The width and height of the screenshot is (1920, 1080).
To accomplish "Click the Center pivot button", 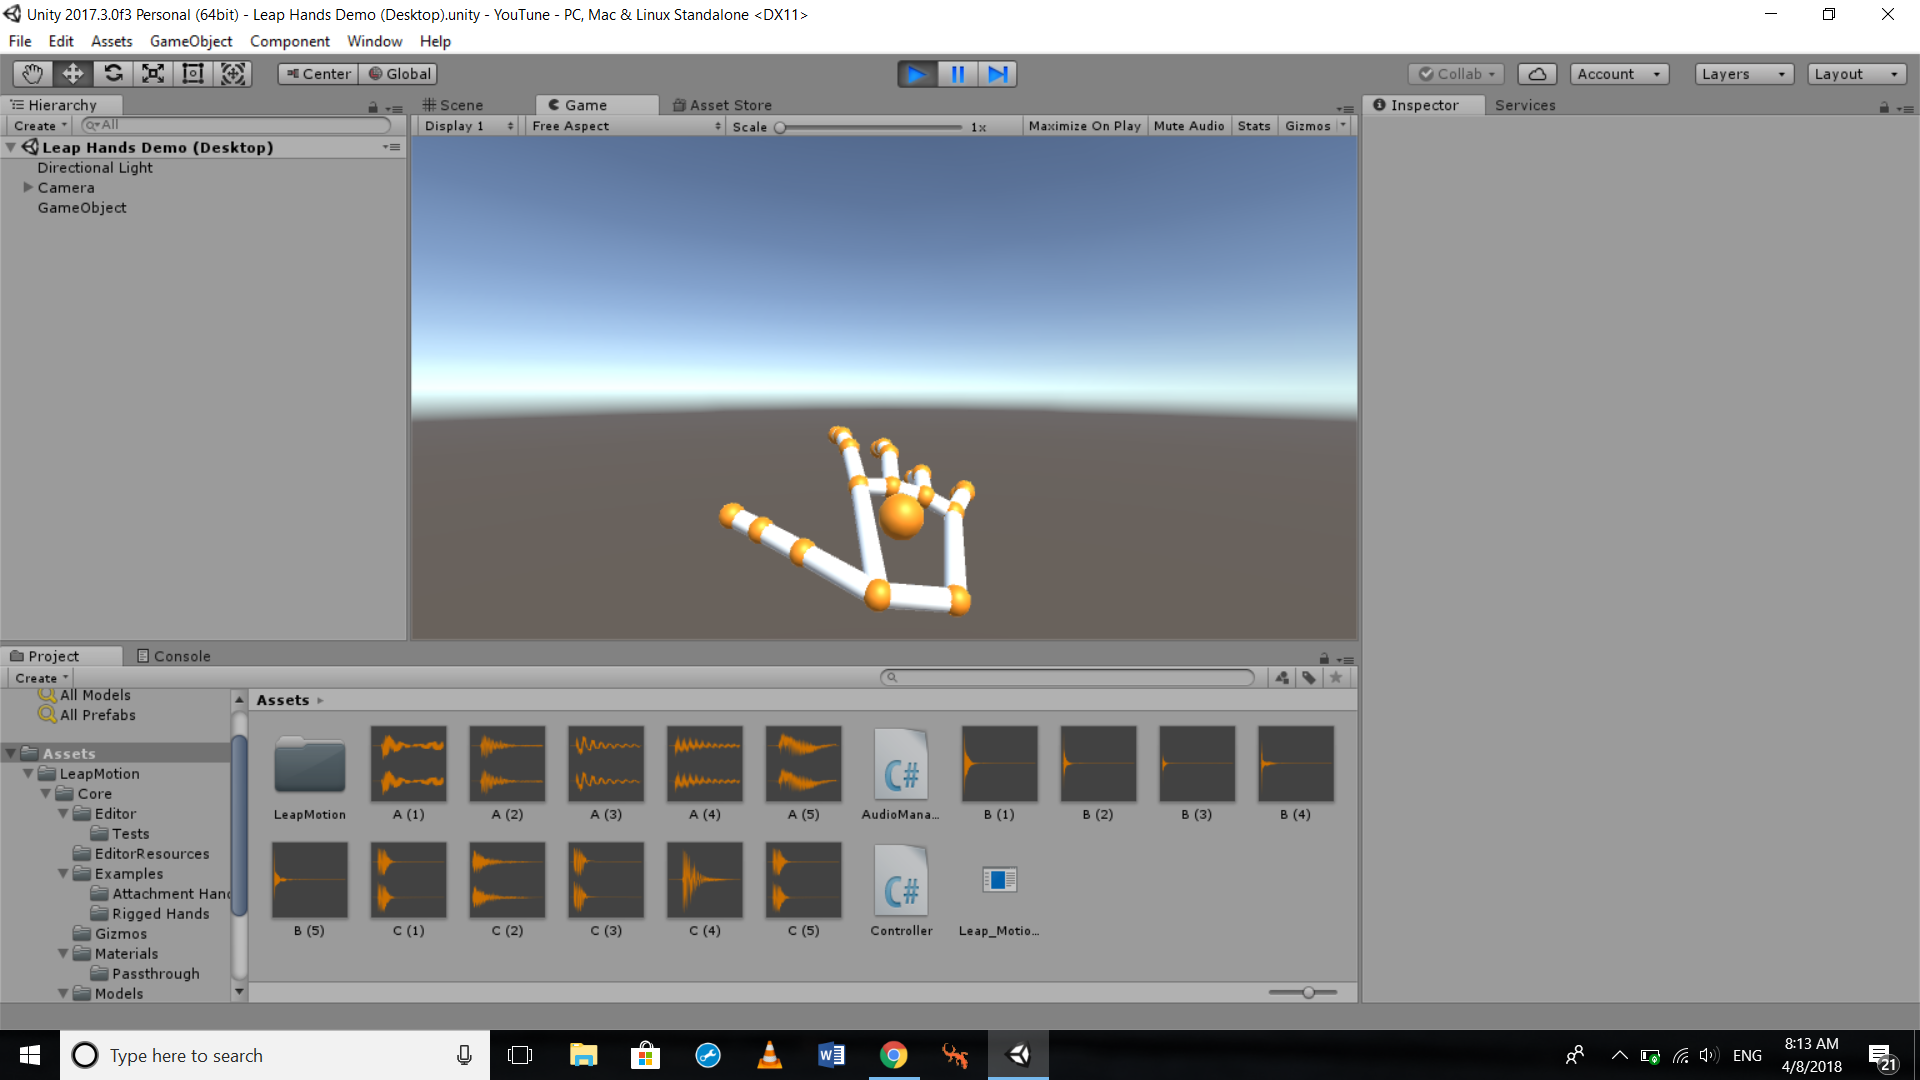I will pos(318,74).
